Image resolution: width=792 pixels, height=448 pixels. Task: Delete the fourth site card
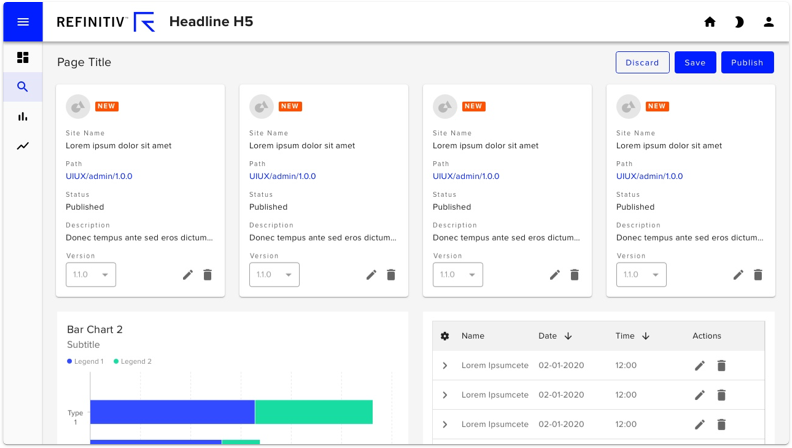click(758, 275)
